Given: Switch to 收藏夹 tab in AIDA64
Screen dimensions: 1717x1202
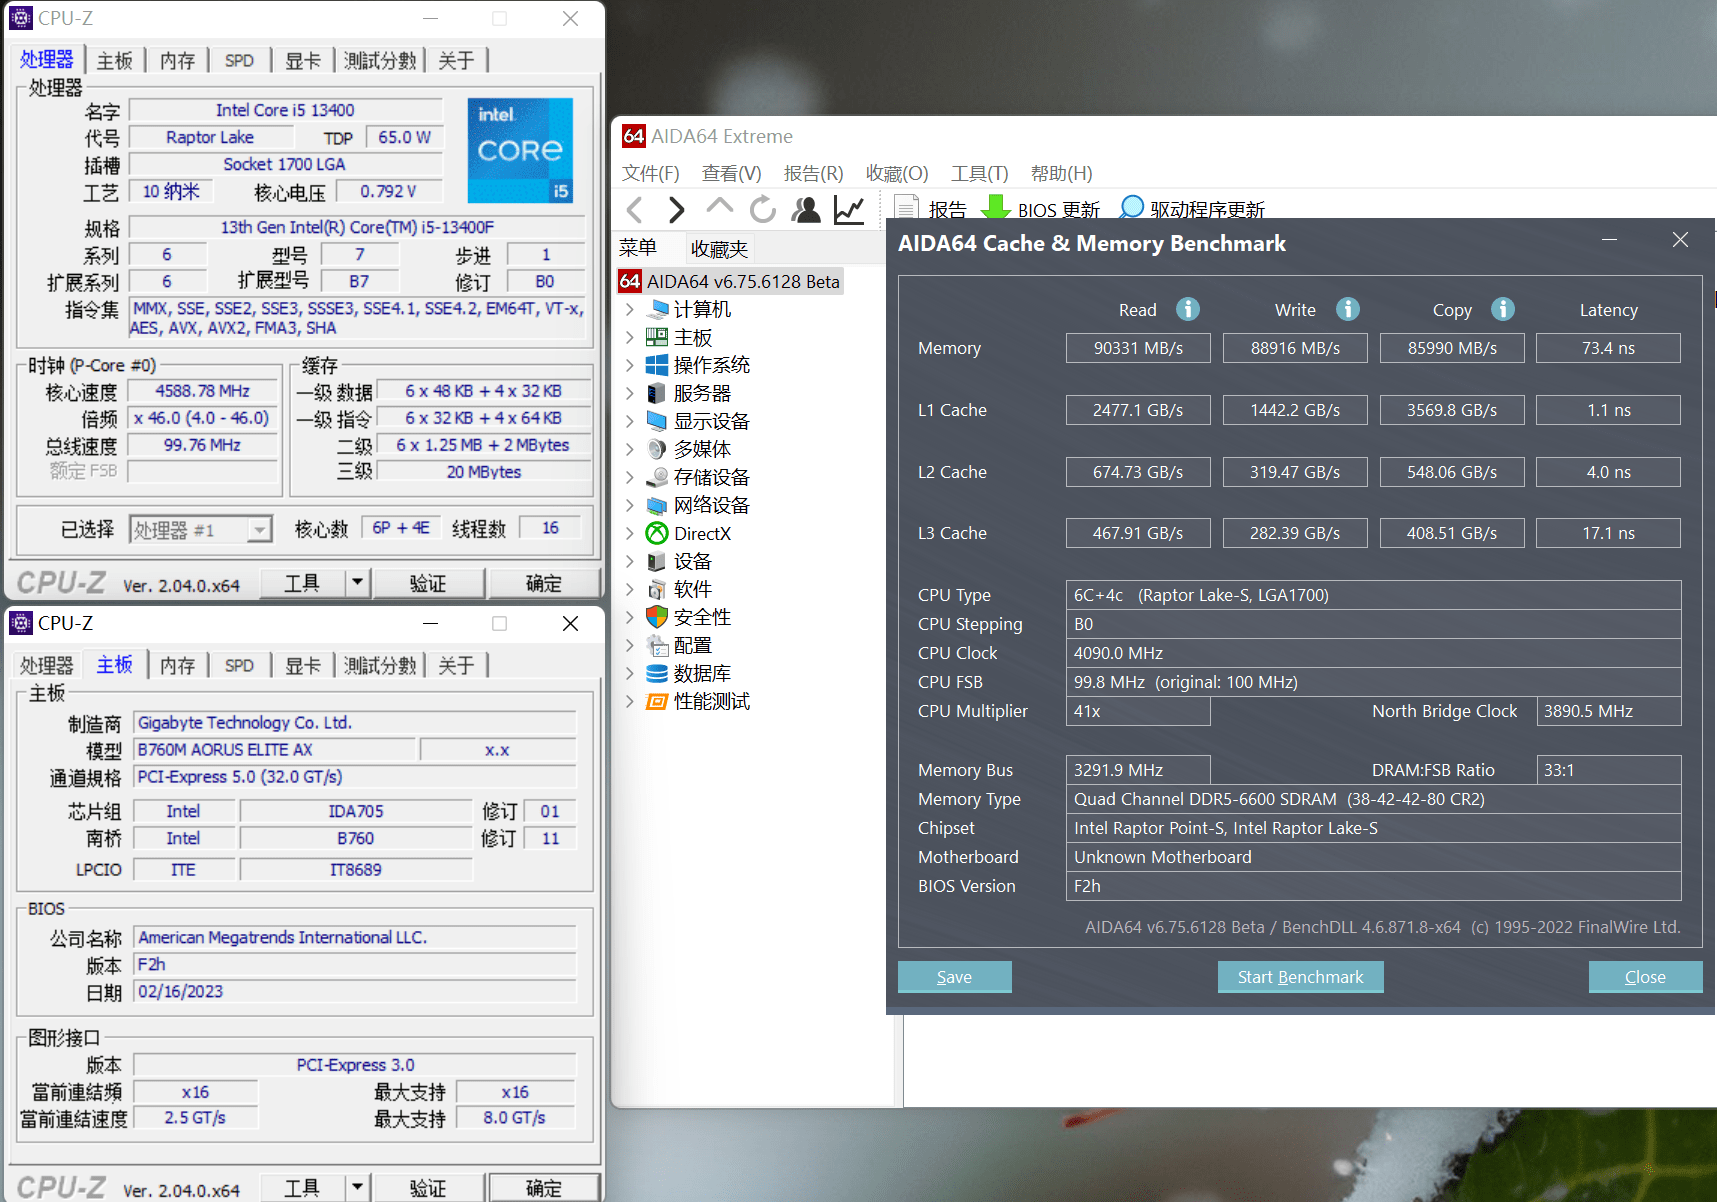Looking at the screenshot, I should (x=720, y=248).
